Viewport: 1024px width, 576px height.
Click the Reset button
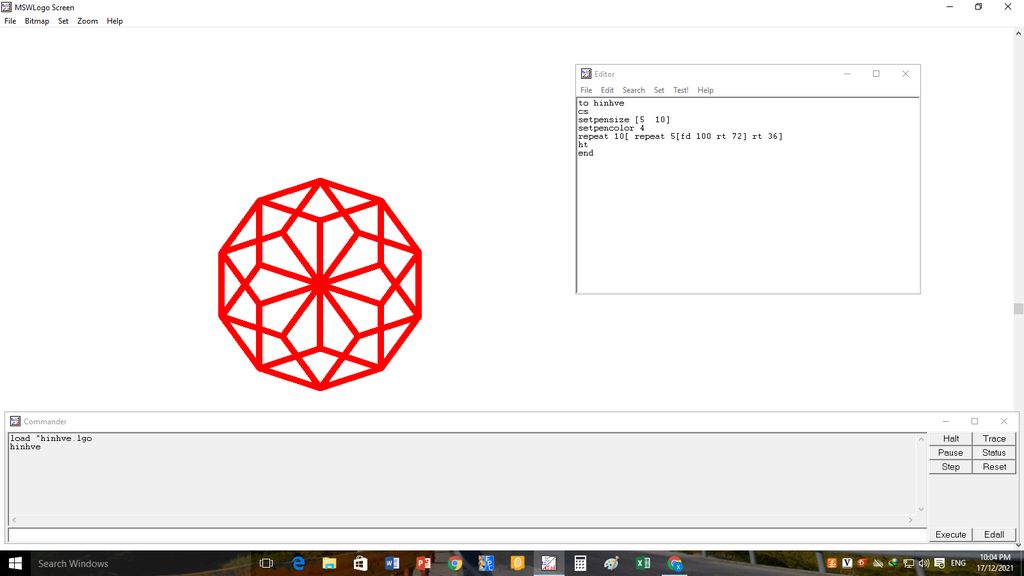click(994, 467)
